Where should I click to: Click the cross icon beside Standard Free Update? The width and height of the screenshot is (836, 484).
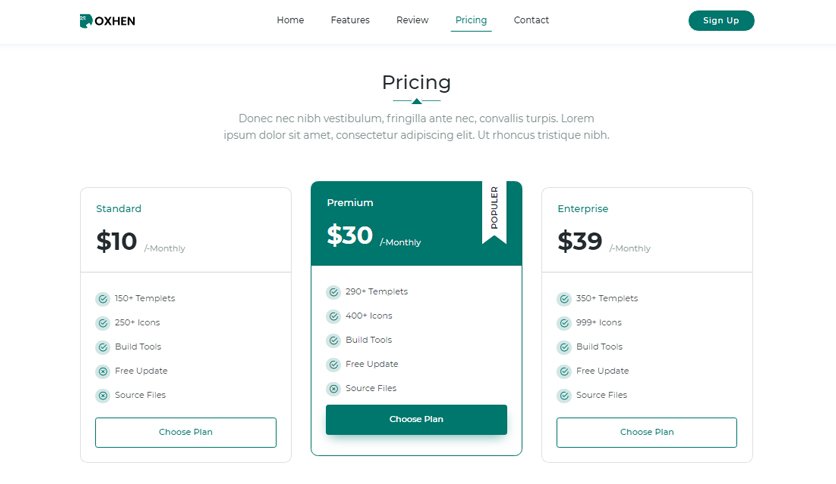click(103, 372)
